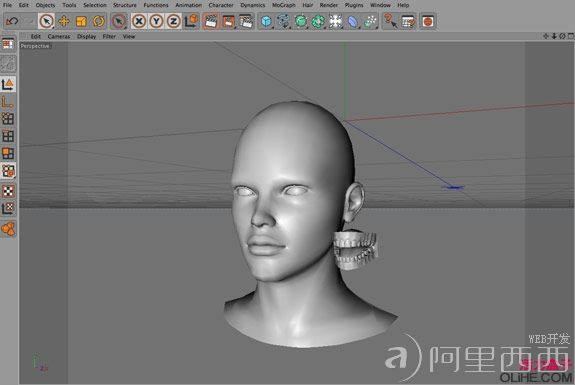This screenshot has width=575, height=385.
Task: Open the viewport Cameras menu
Action: (59, 36)
